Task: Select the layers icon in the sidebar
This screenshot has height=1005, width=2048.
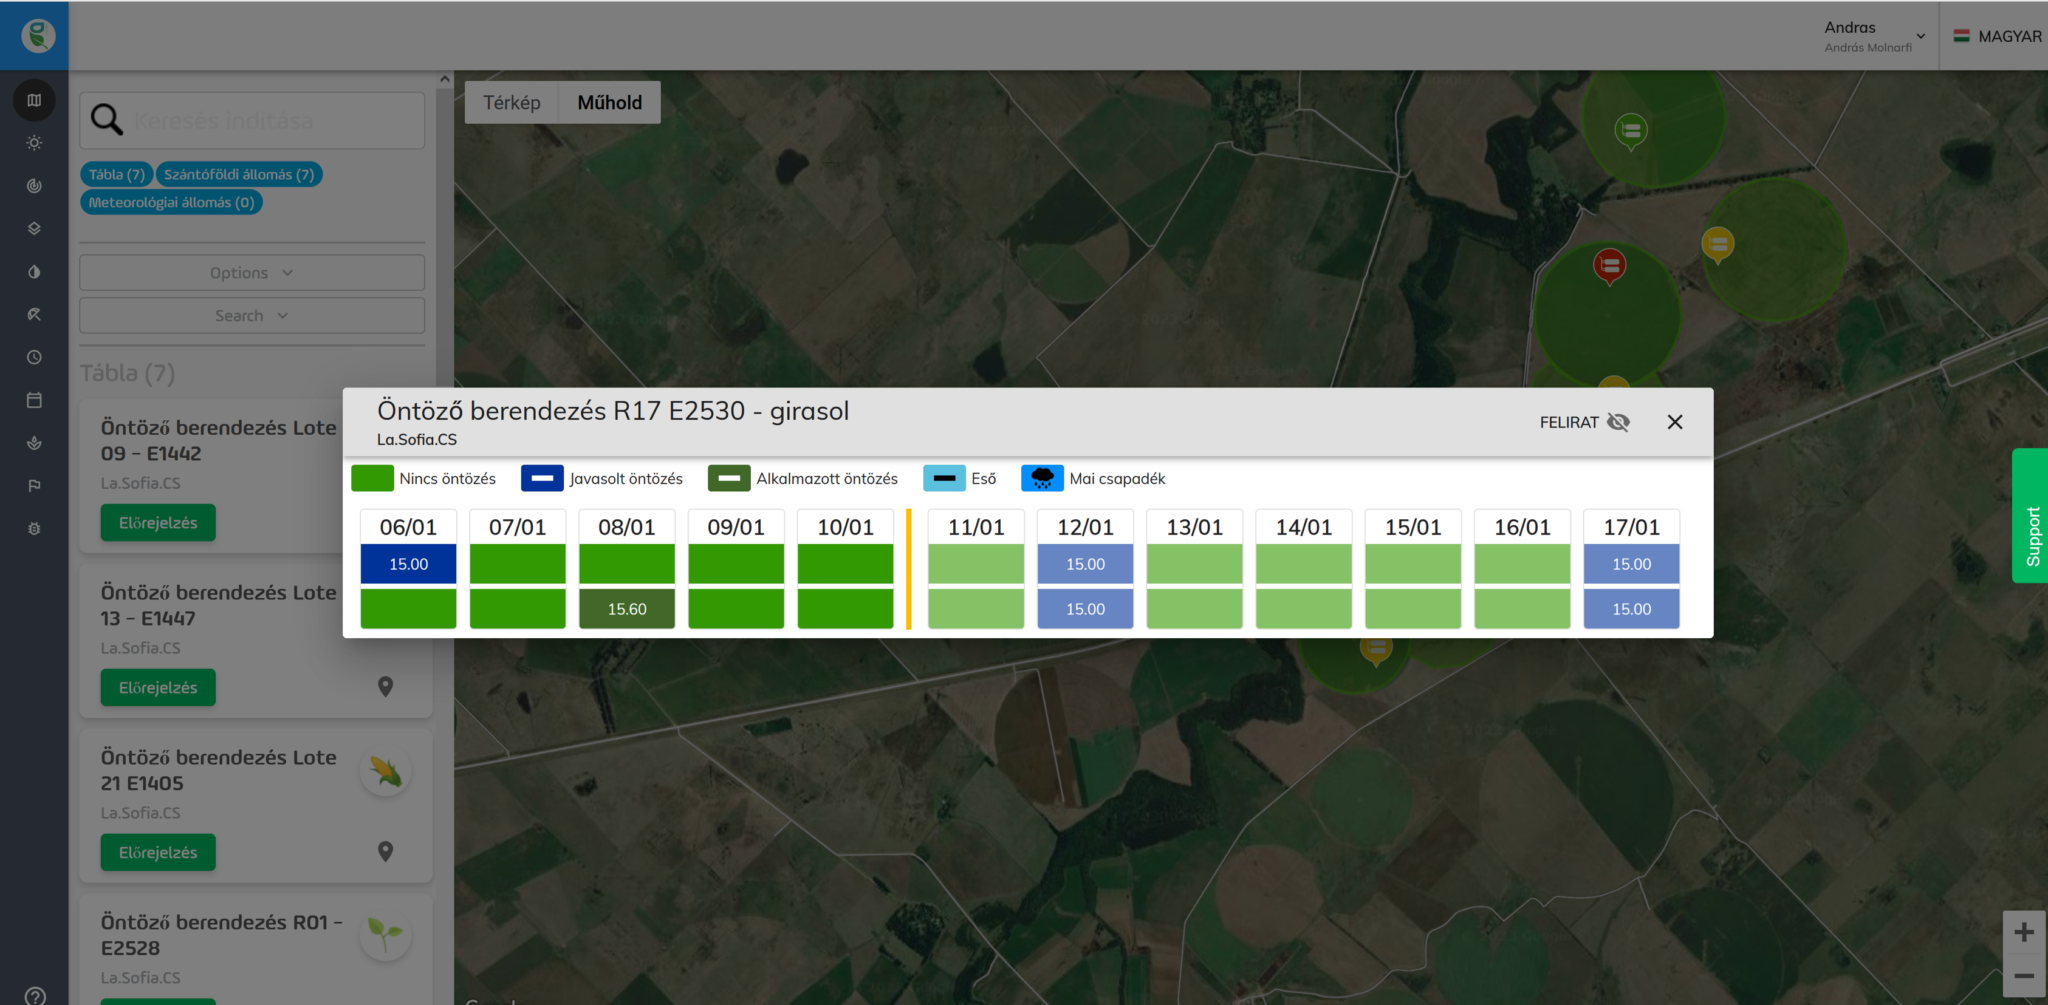Action: [34, 229]
